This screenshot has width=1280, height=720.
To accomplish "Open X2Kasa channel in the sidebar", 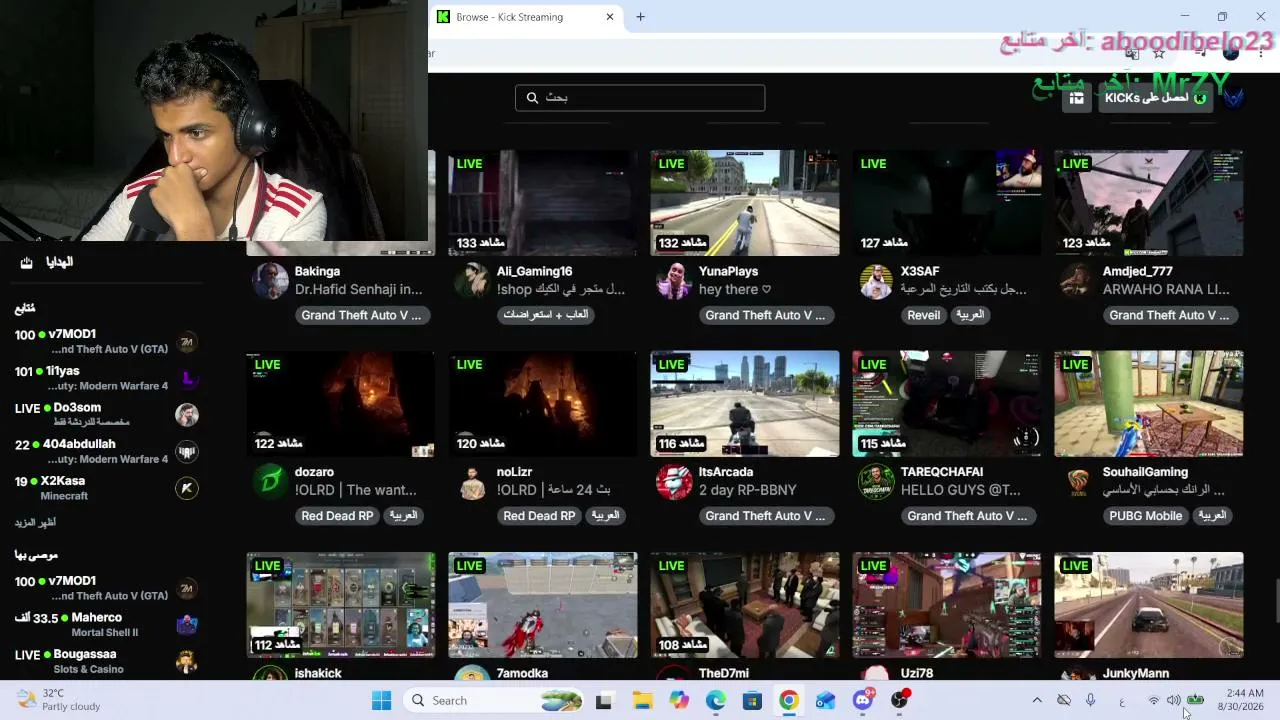I will click(105, 488).
